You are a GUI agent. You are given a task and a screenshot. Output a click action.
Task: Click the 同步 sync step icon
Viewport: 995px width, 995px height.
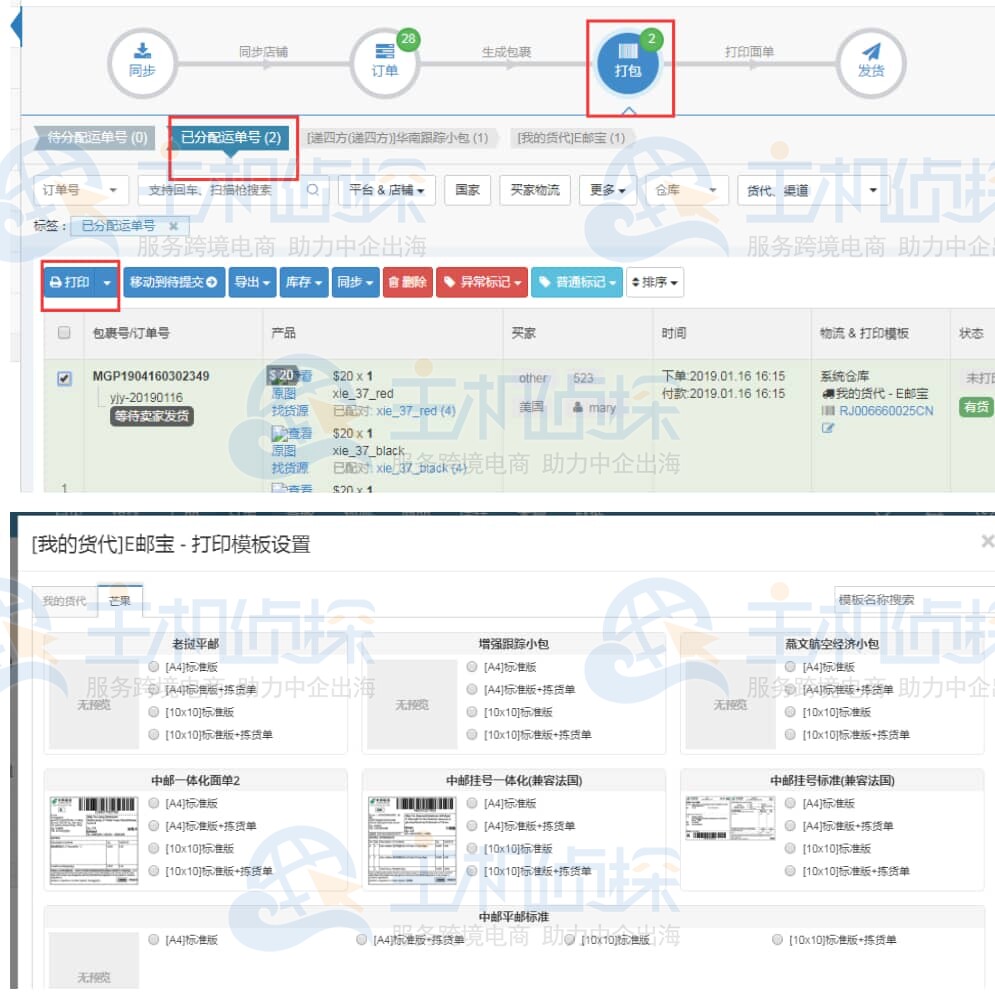pos(142,60)
